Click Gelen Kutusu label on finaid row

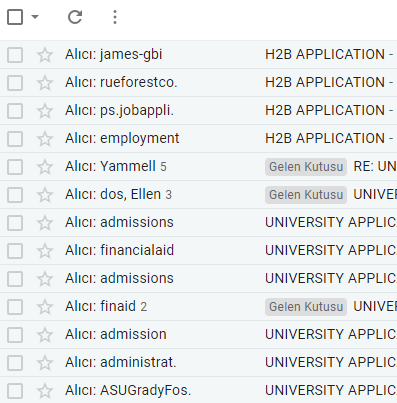click(306, 307)
